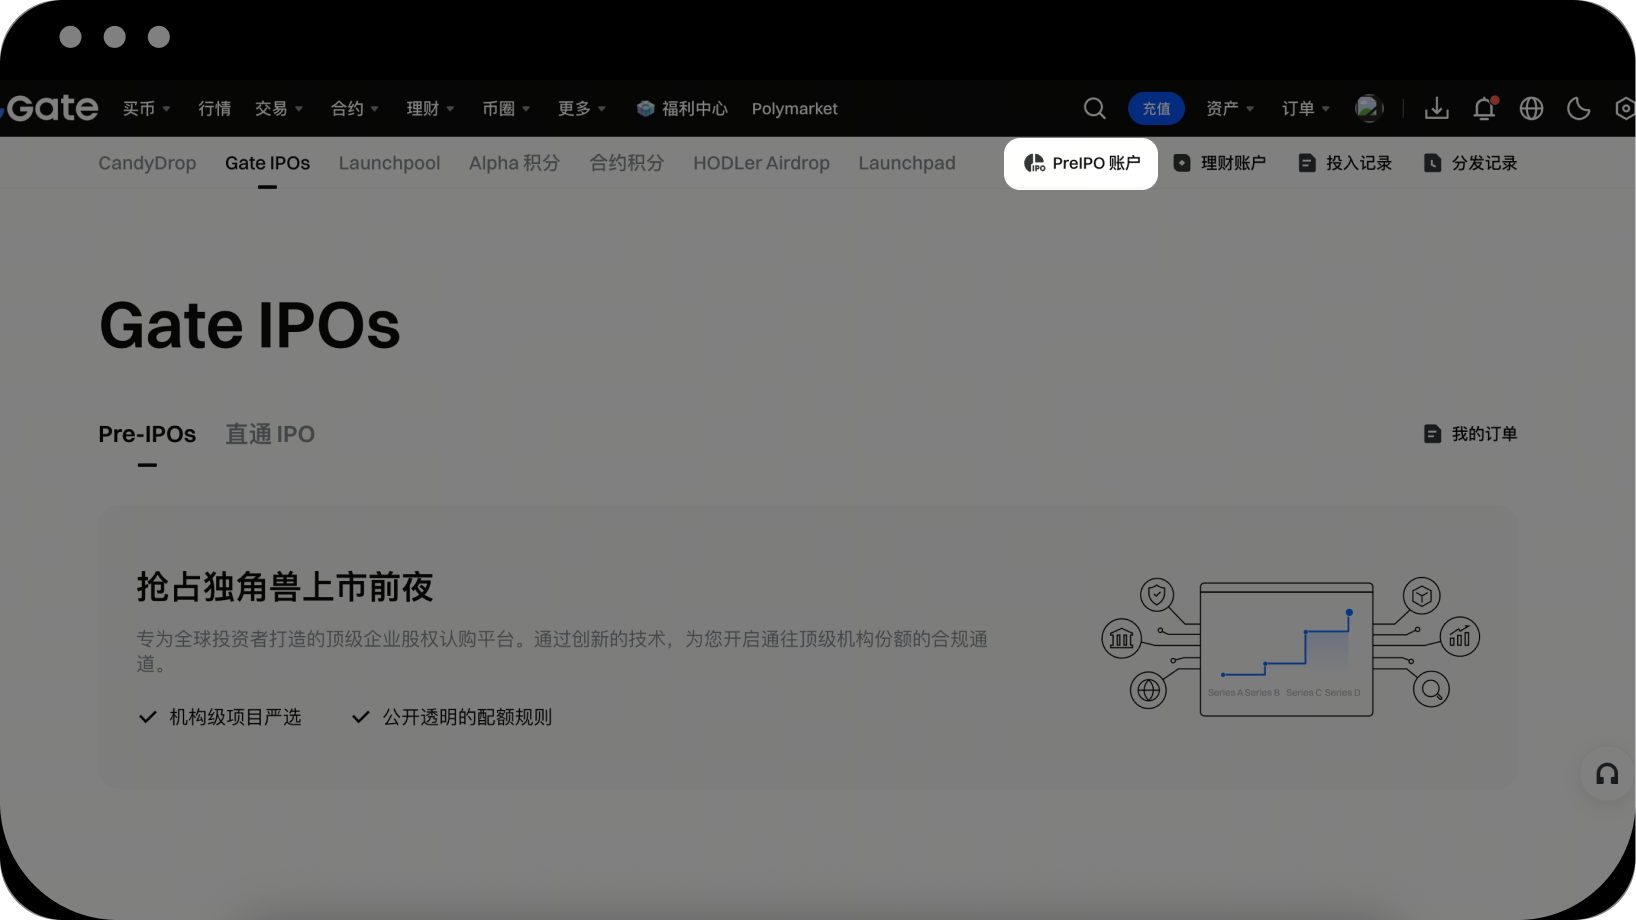Open the 分发记录 link
1636x920 pixels.
(1471, 163)
